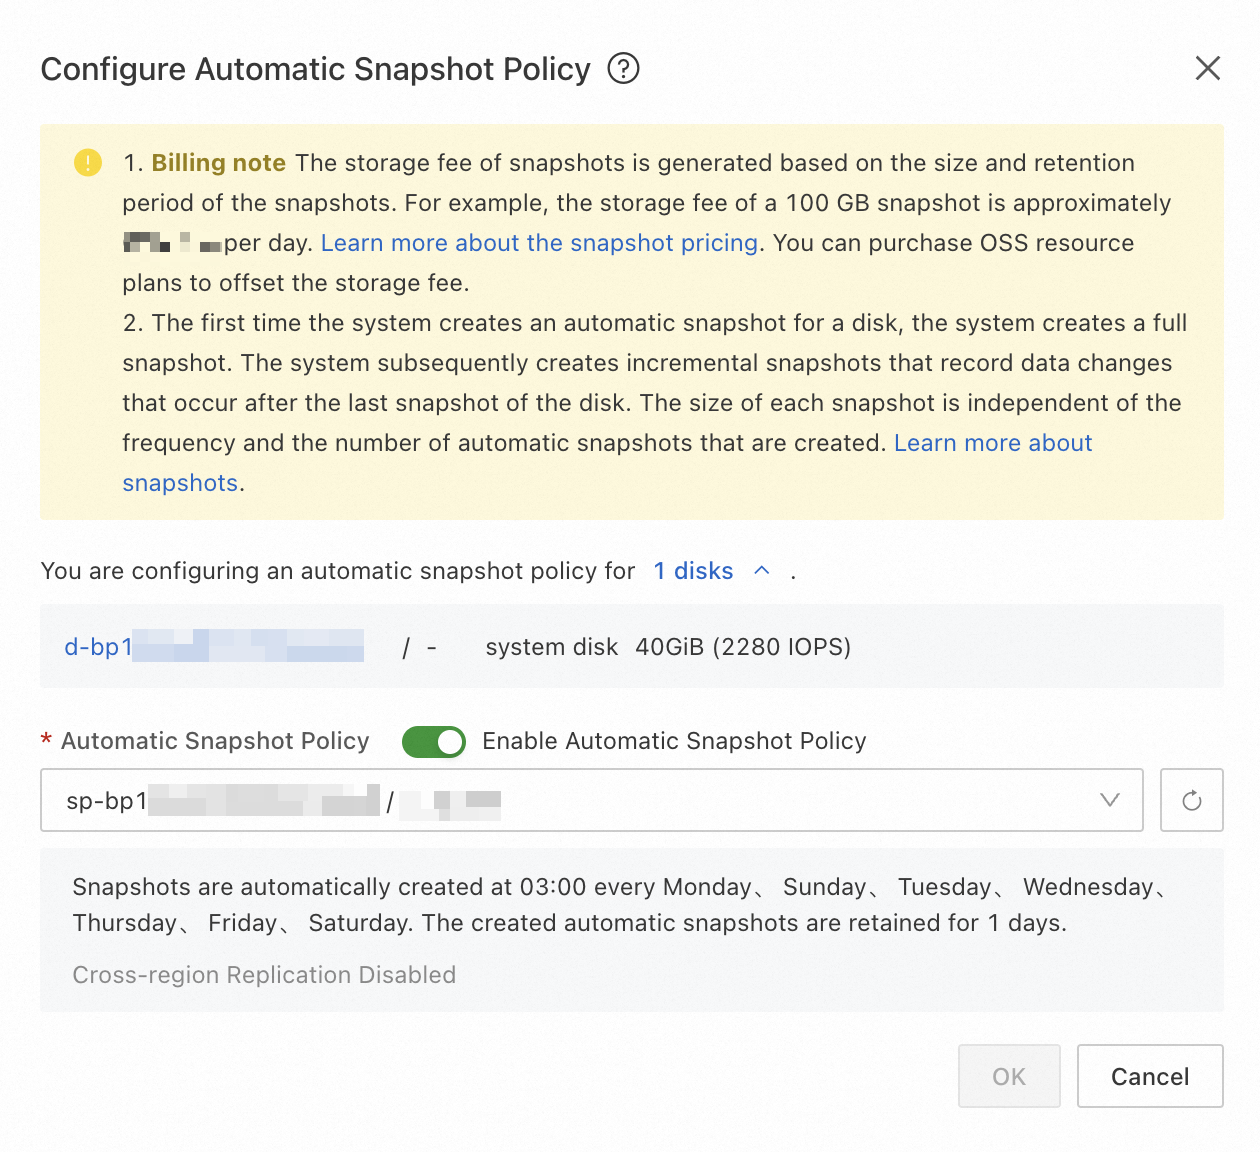
Task: Click the dropdown arrow of the policy selector
Action: 1109,800
